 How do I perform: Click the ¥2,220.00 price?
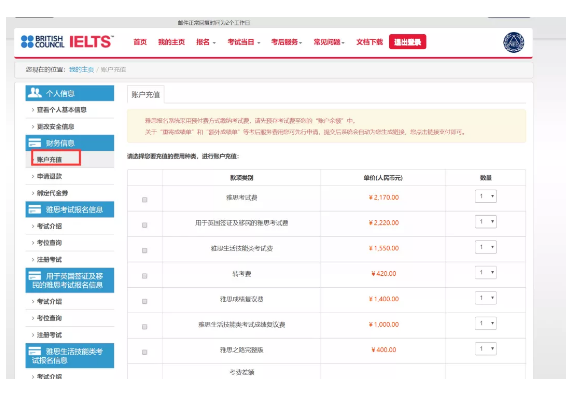click(384, 223)
